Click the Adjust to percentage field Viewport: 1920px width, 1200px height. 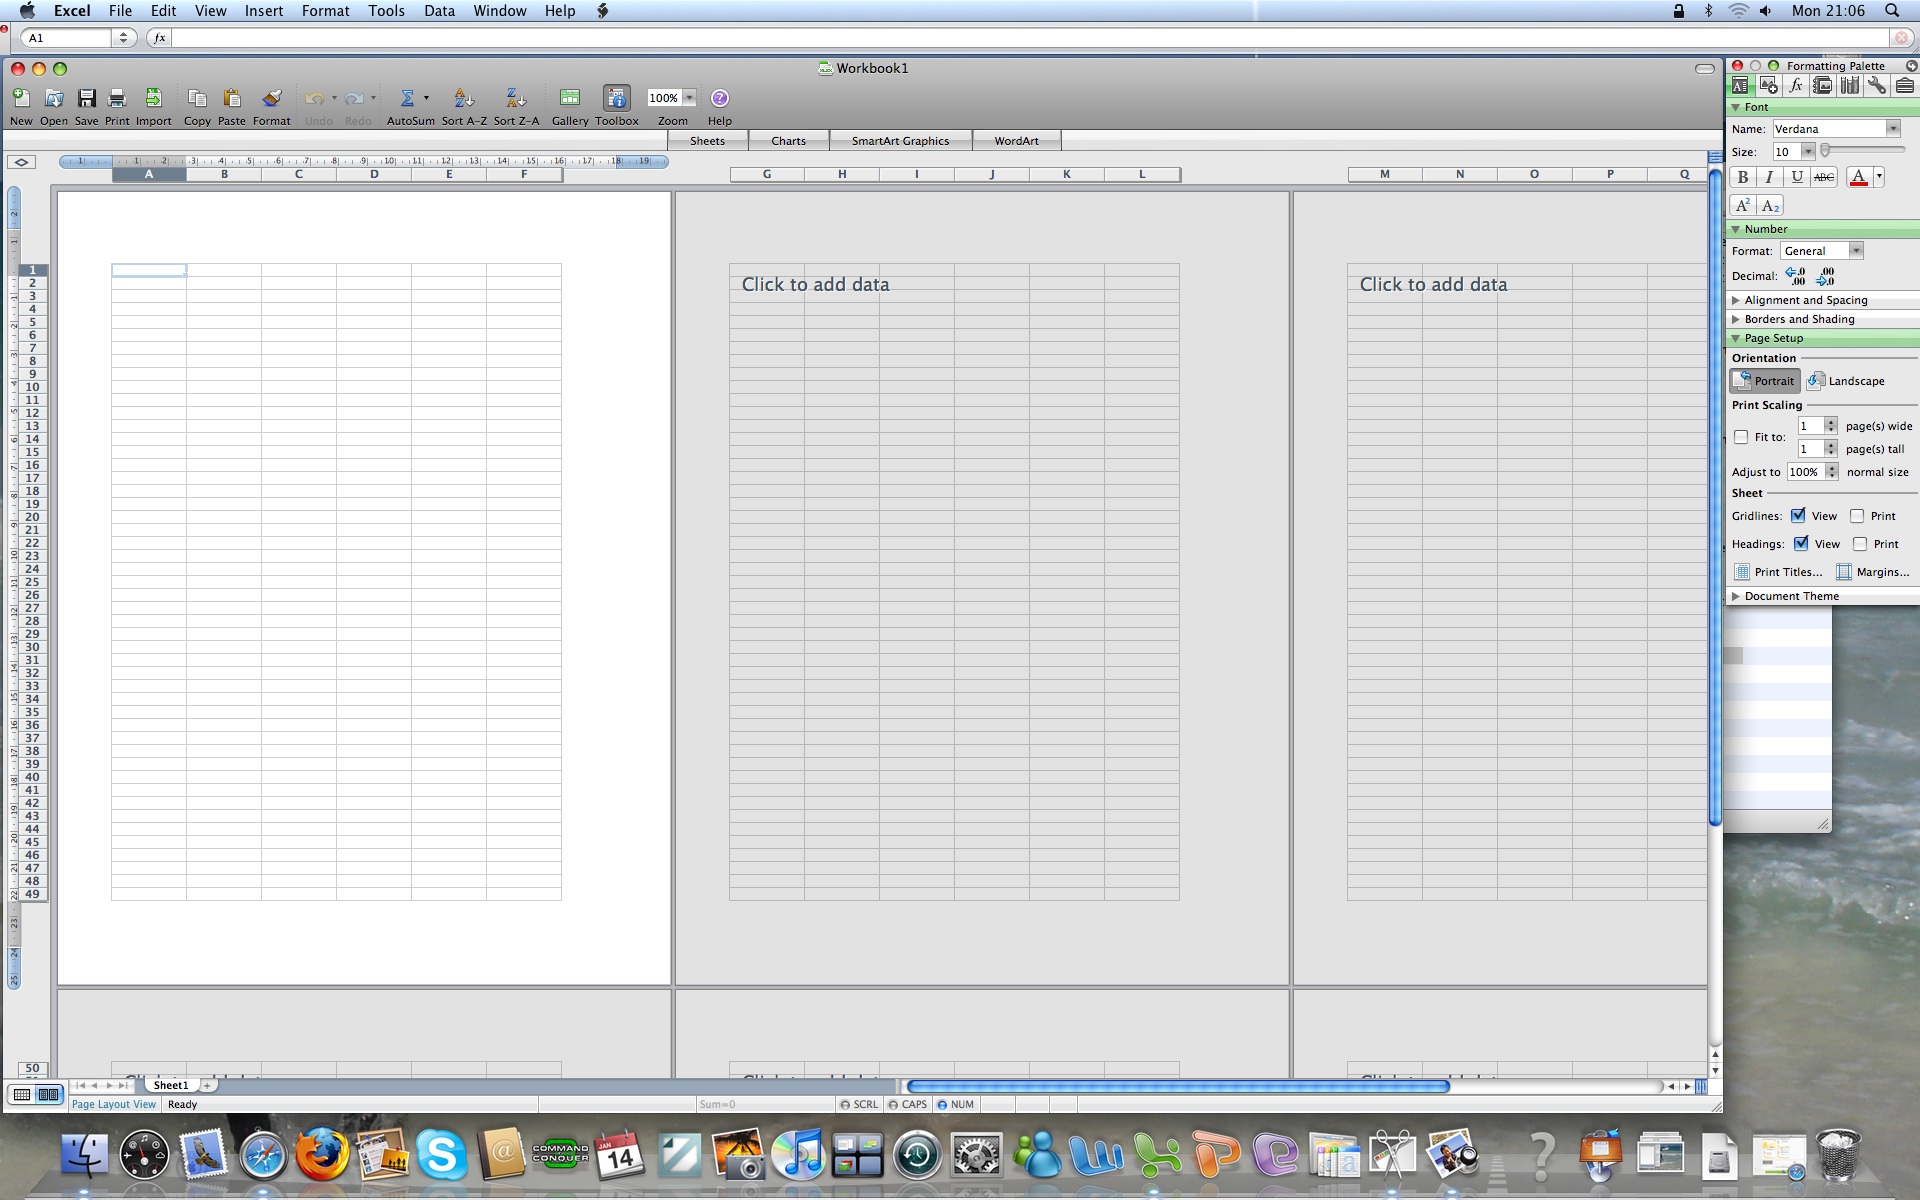tap(1805, 472)
